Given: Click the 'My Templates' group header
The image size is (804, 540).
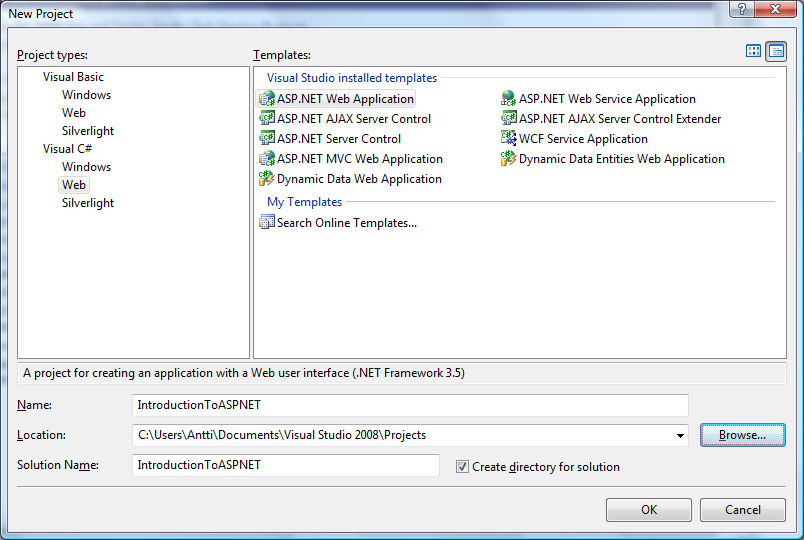Looking at the screenshot, I should pos(304,202).
